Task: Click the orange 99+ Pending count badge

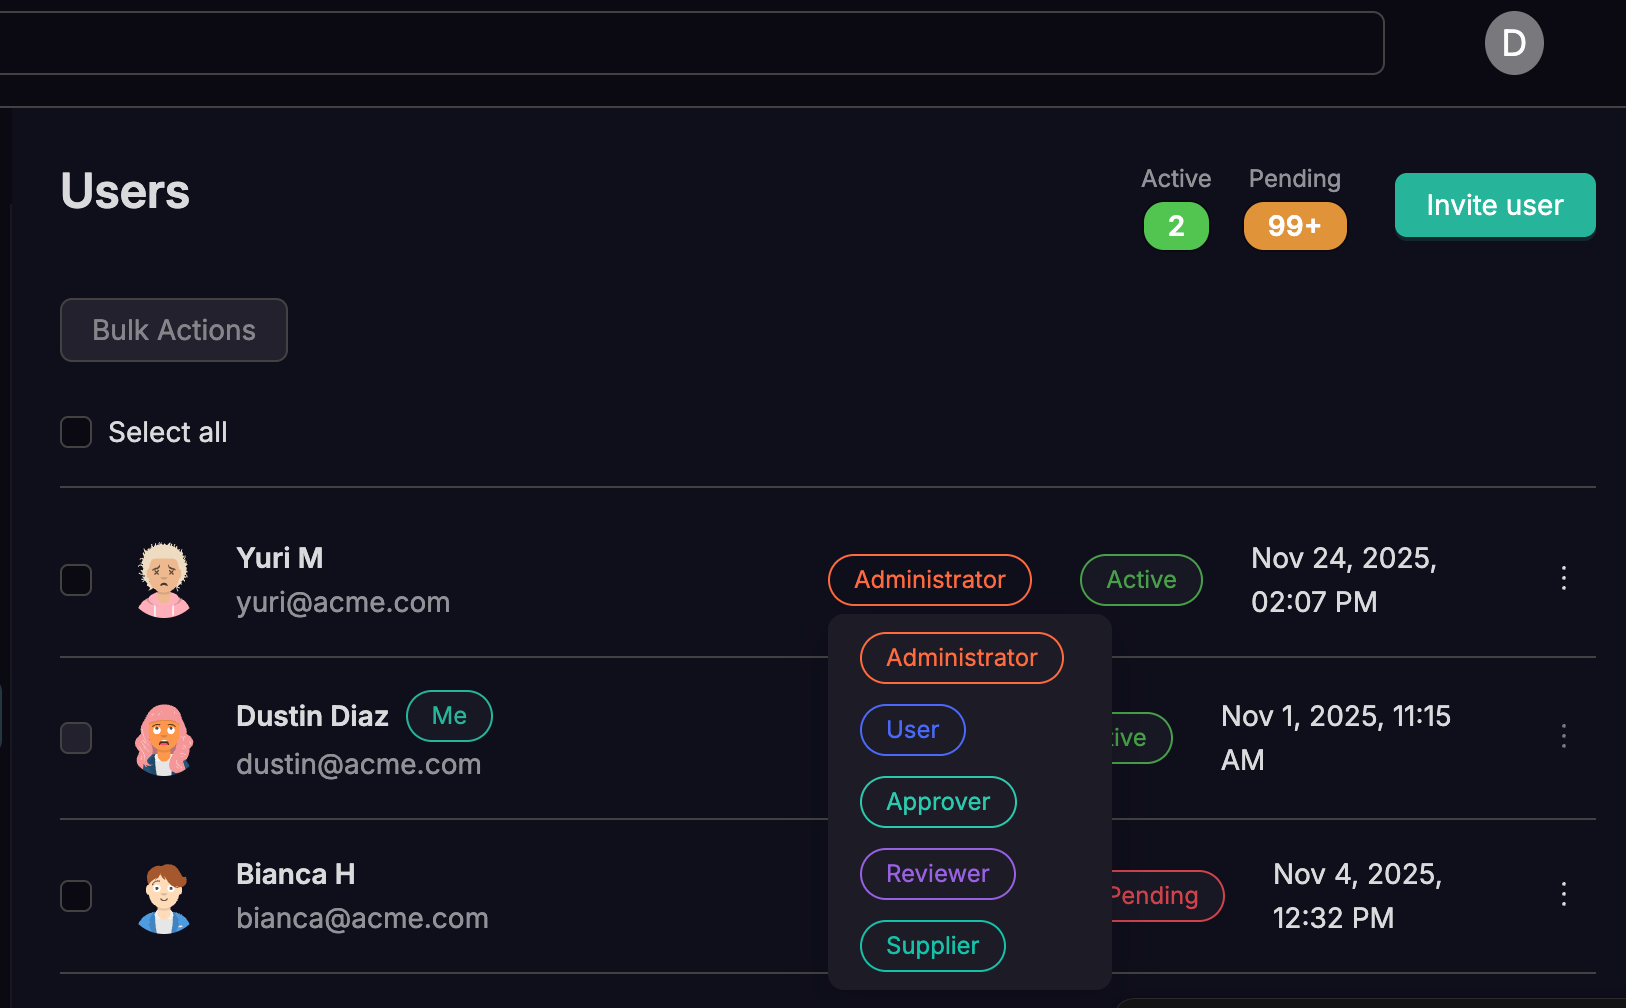Action: click(x=1294, y=226)
